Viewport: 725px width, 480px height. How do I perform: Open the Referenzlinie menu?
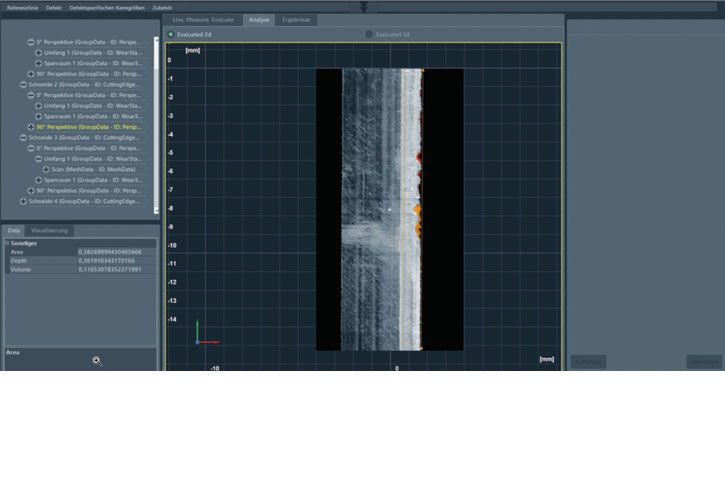point(23,7)
